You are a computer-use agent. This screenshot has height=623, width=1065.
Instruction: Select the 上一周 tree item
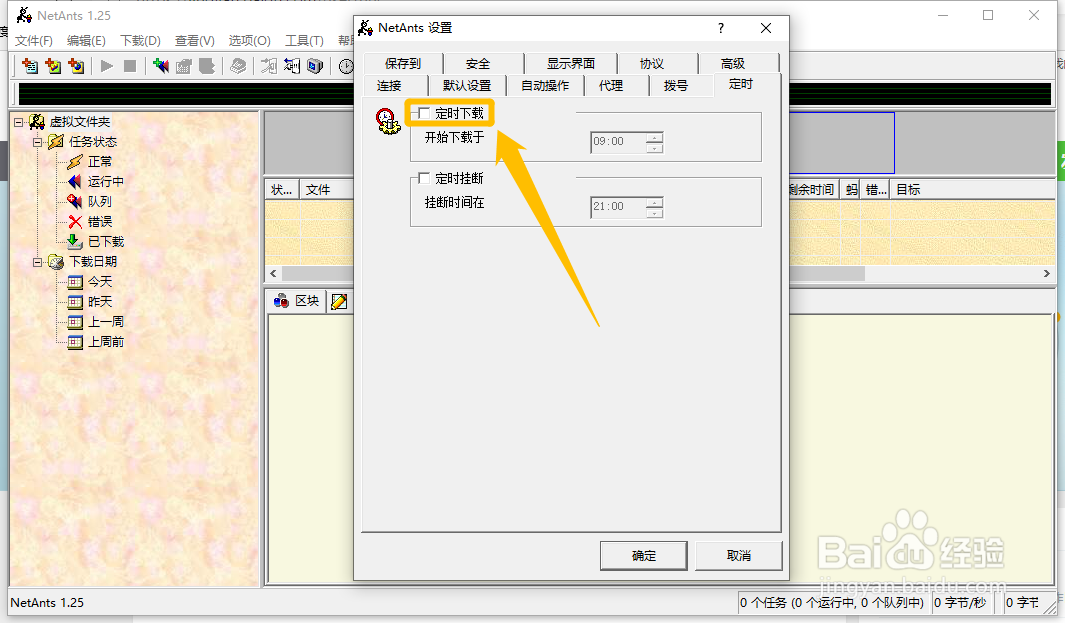[x=106, y=321]
